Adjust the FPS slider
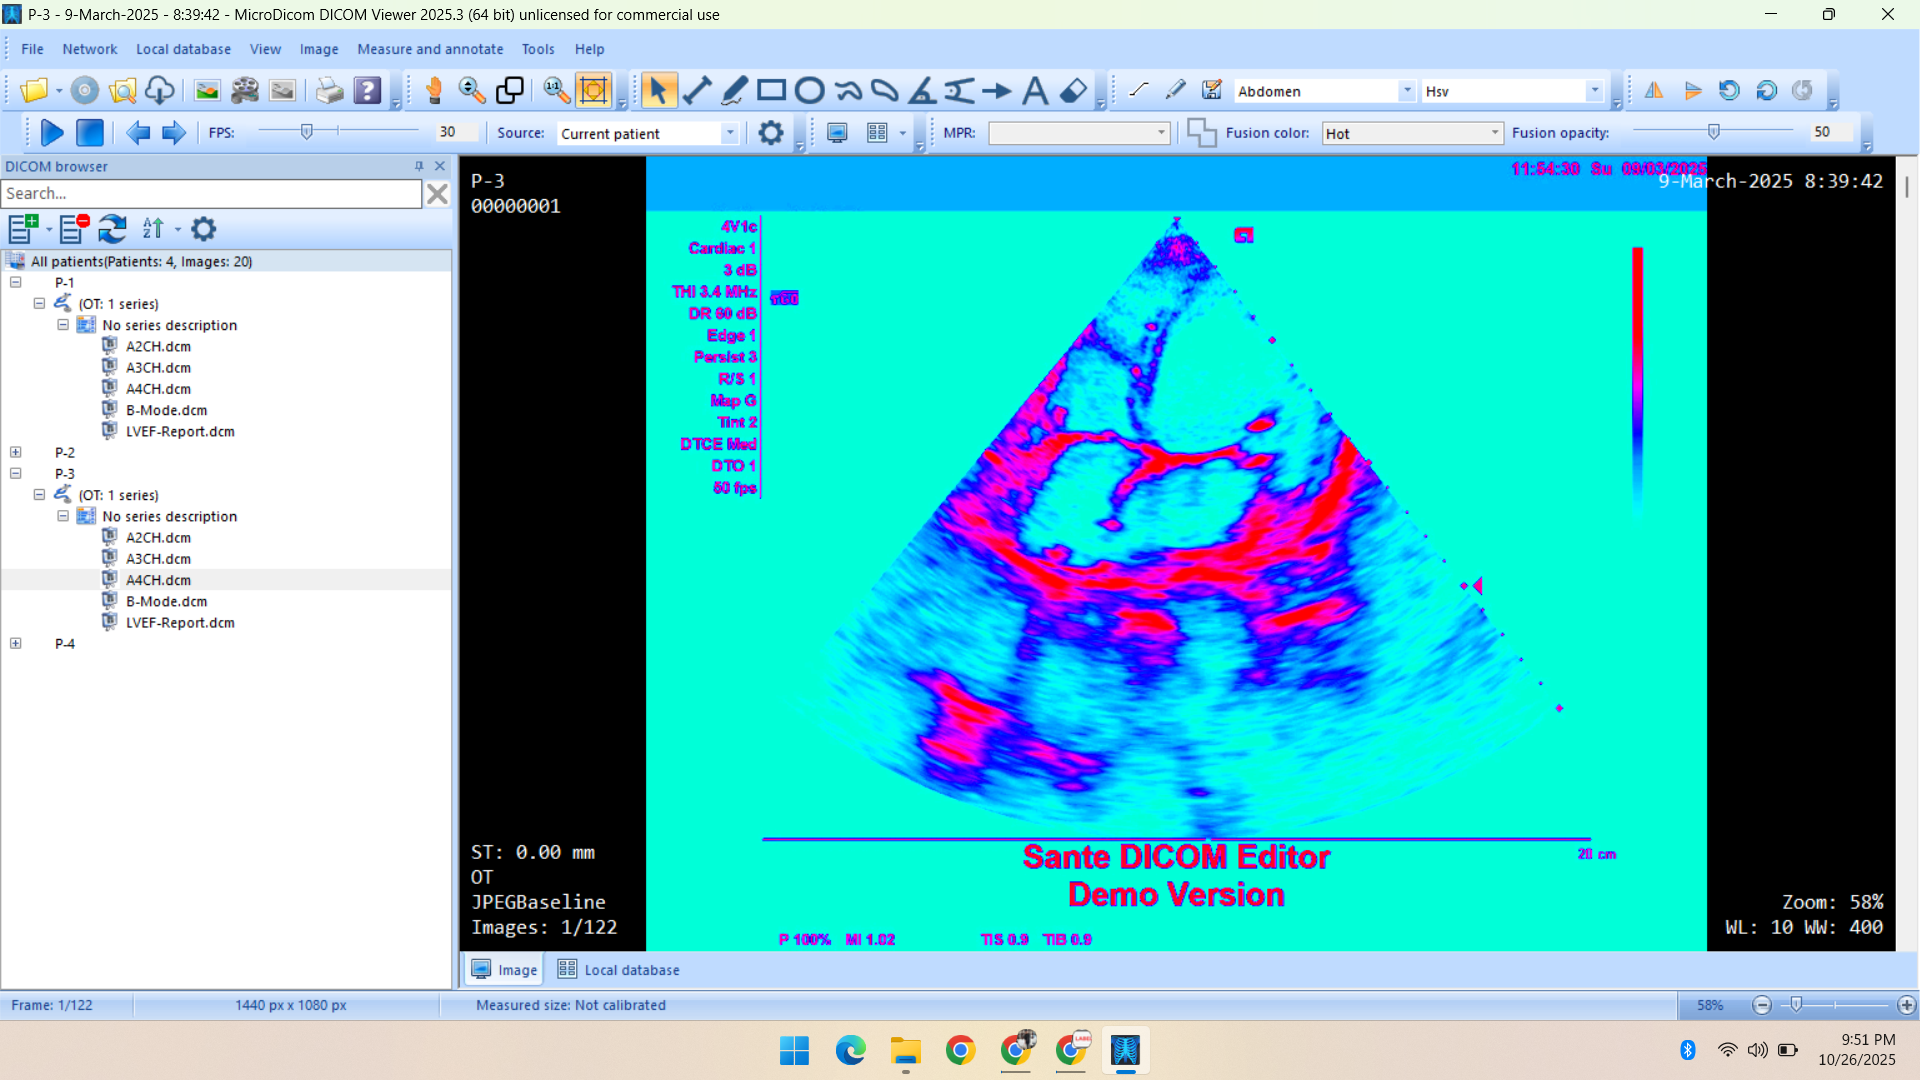Image resolution: width=1920 pixels, height=1080 pixels. 307,132
